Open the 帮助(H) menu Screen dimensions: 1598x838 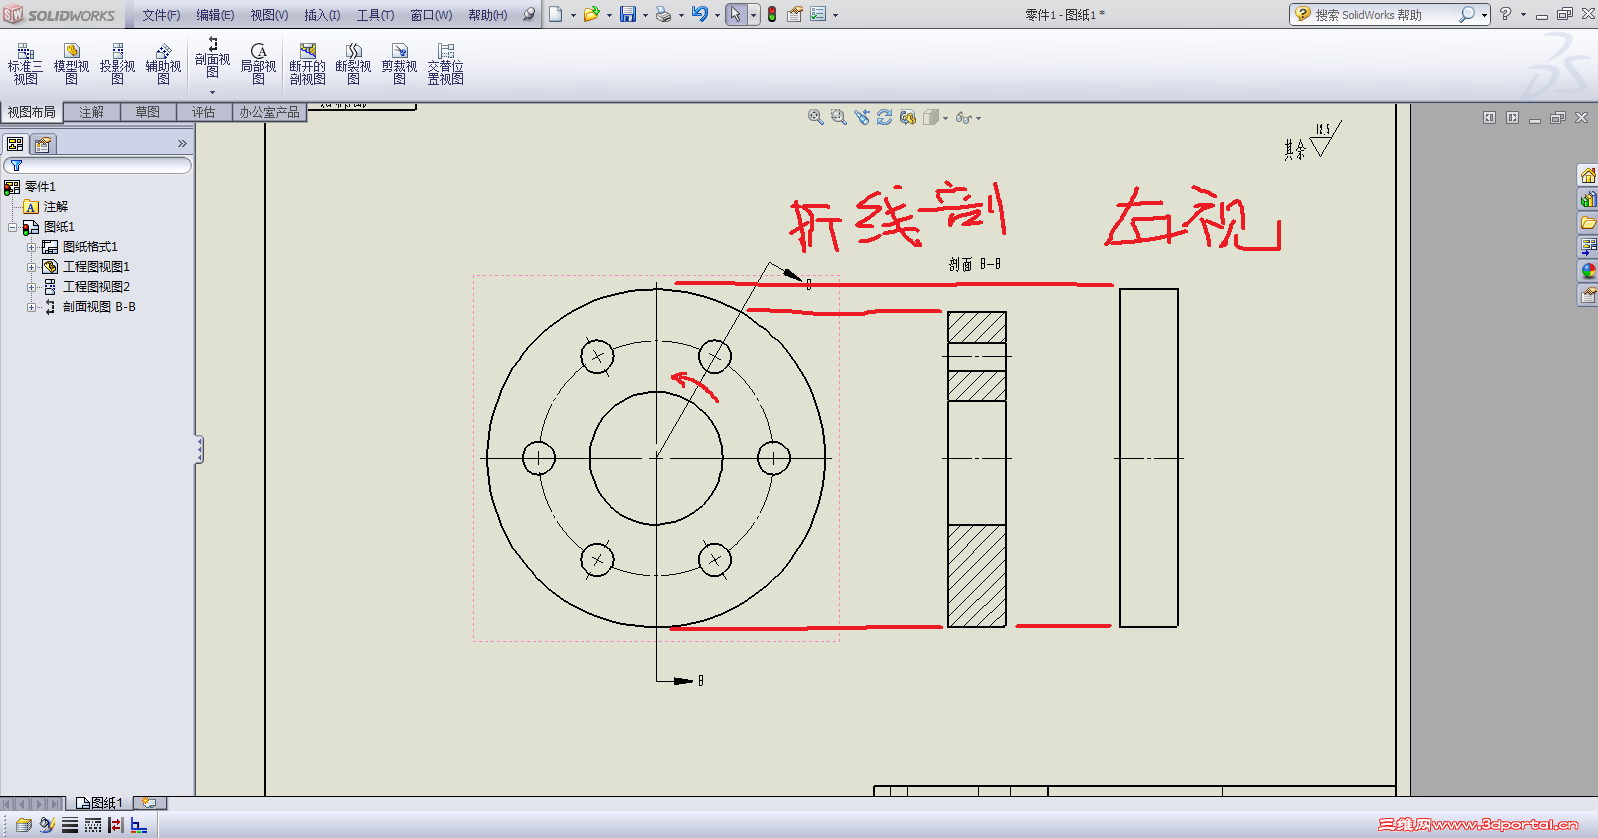(487, 15)
